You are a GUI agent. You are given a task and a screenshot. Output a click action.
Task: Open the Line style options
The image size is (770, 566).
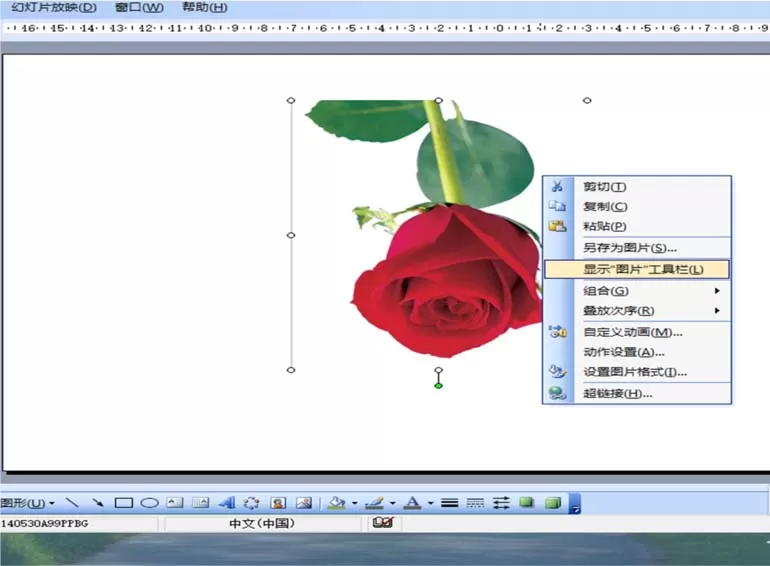pos(449,503)
